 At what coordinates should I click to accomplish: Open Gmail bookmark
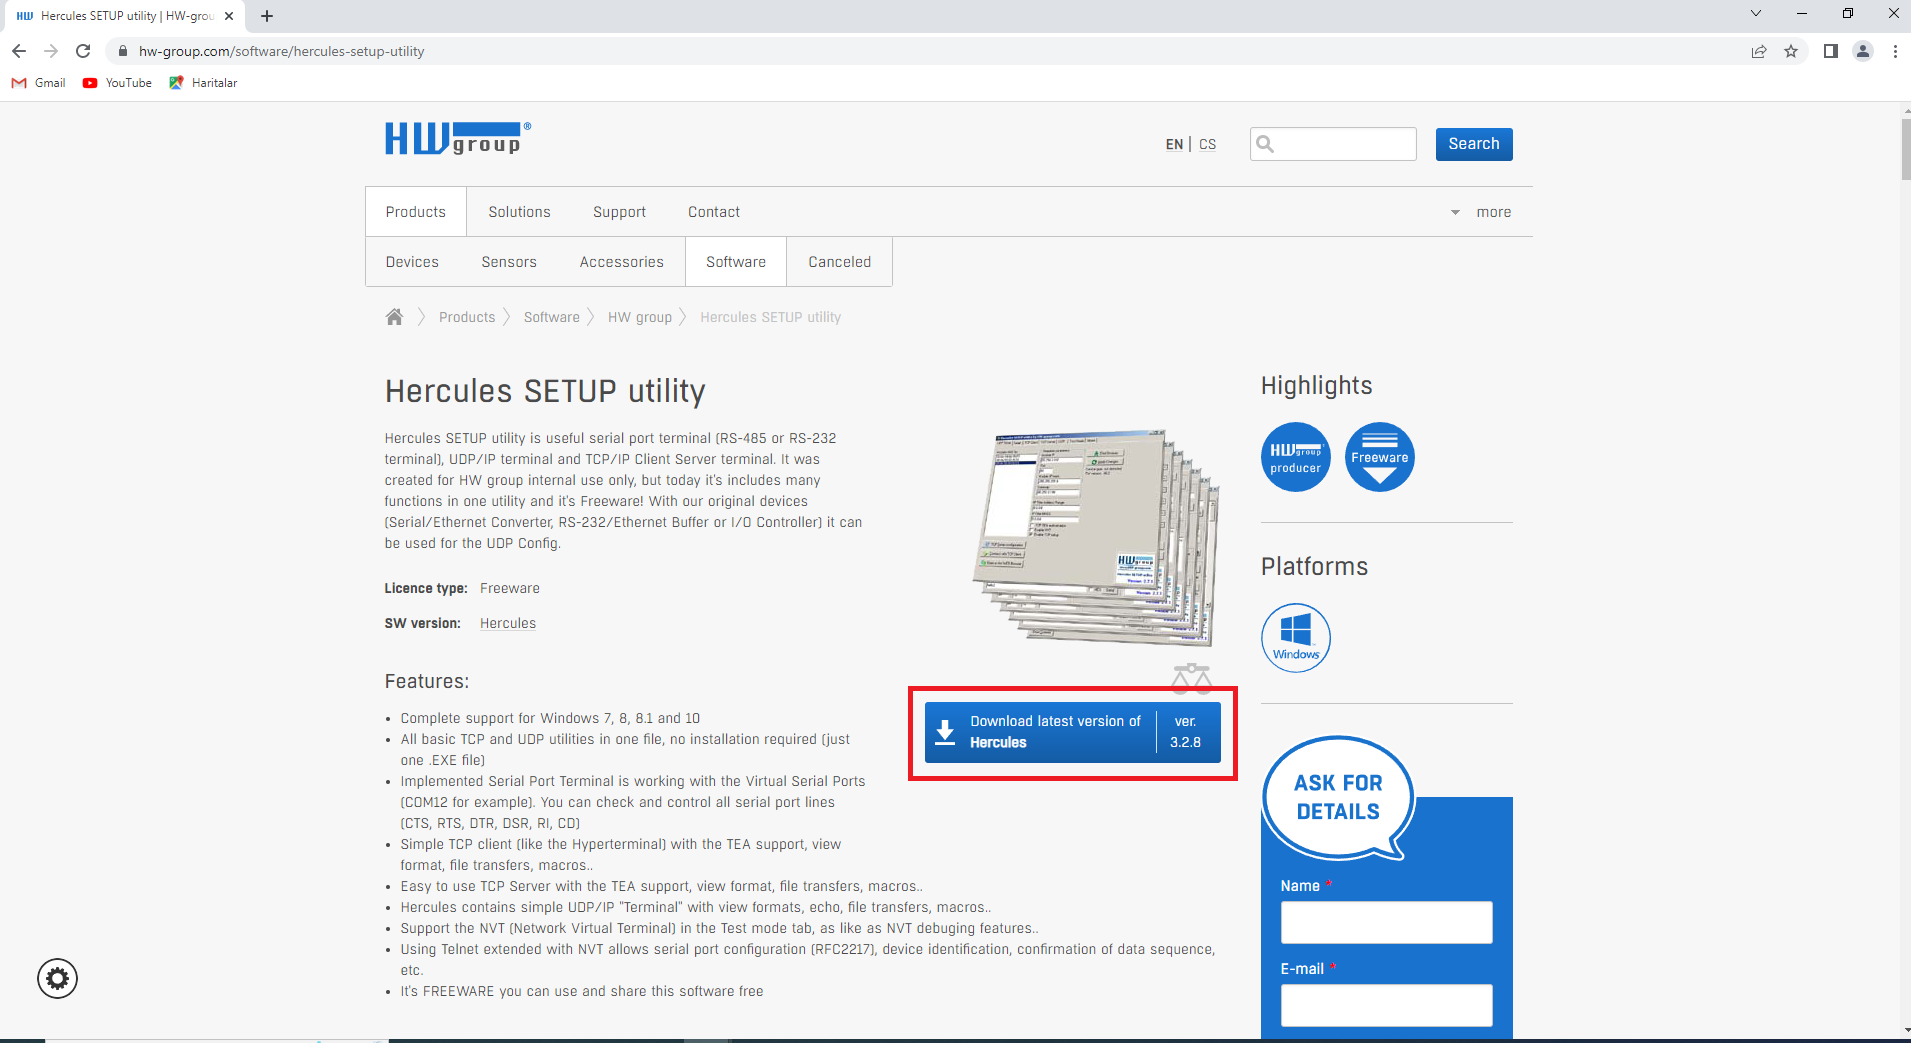(39, 83)
